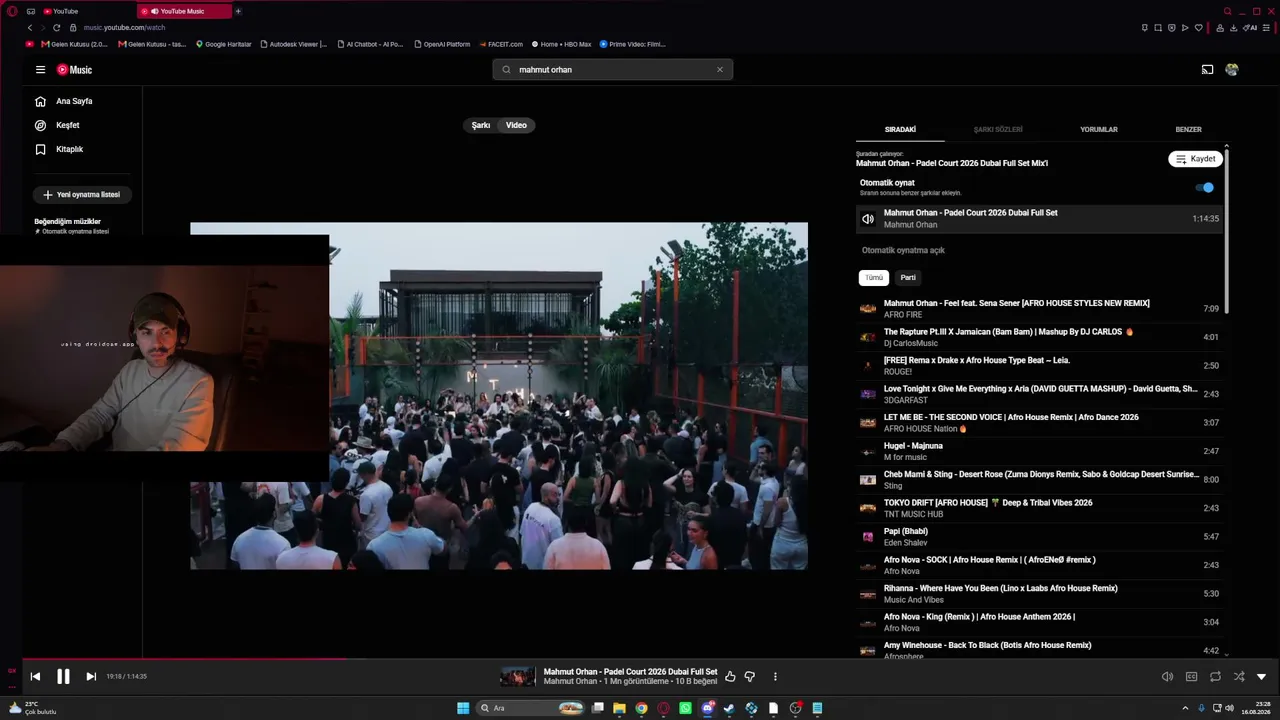The height and width of the screenshot is (720, 1280).
Task: Collapse the player page with down arrow
Action: tap(1261, 677)
